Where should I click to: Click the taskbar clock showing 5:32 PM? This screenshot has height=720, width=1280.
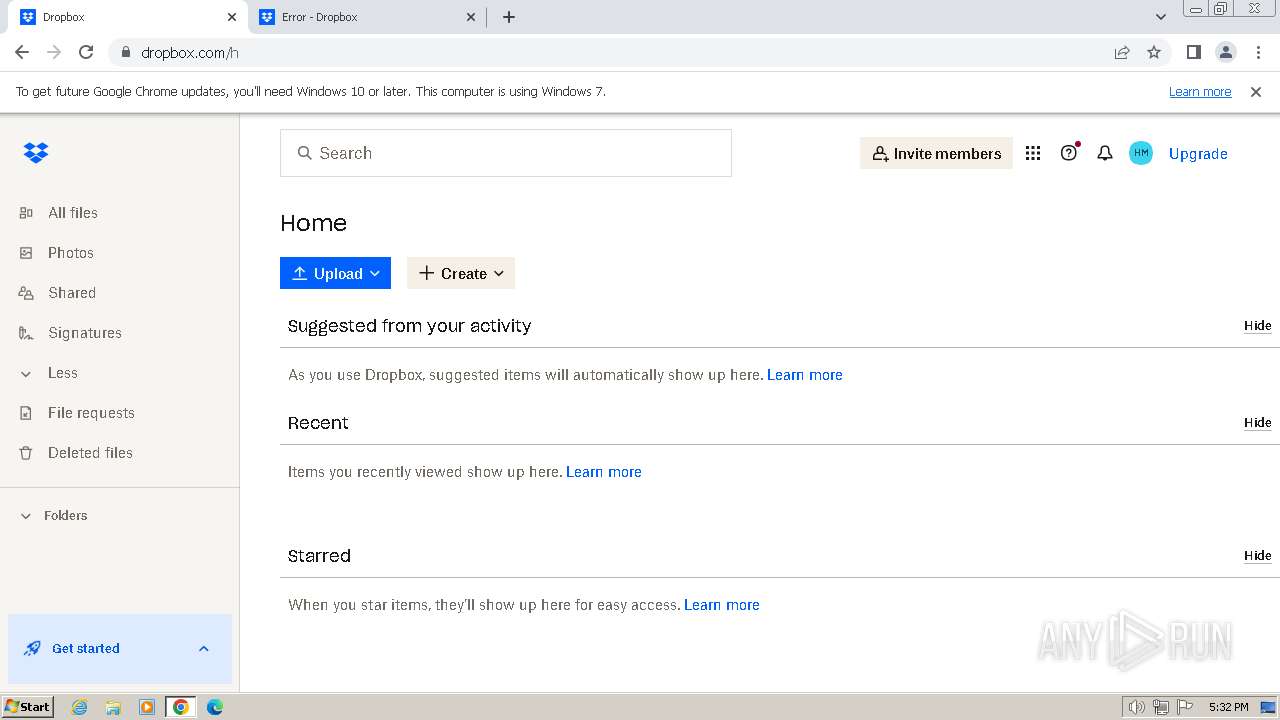point(1228,707)
